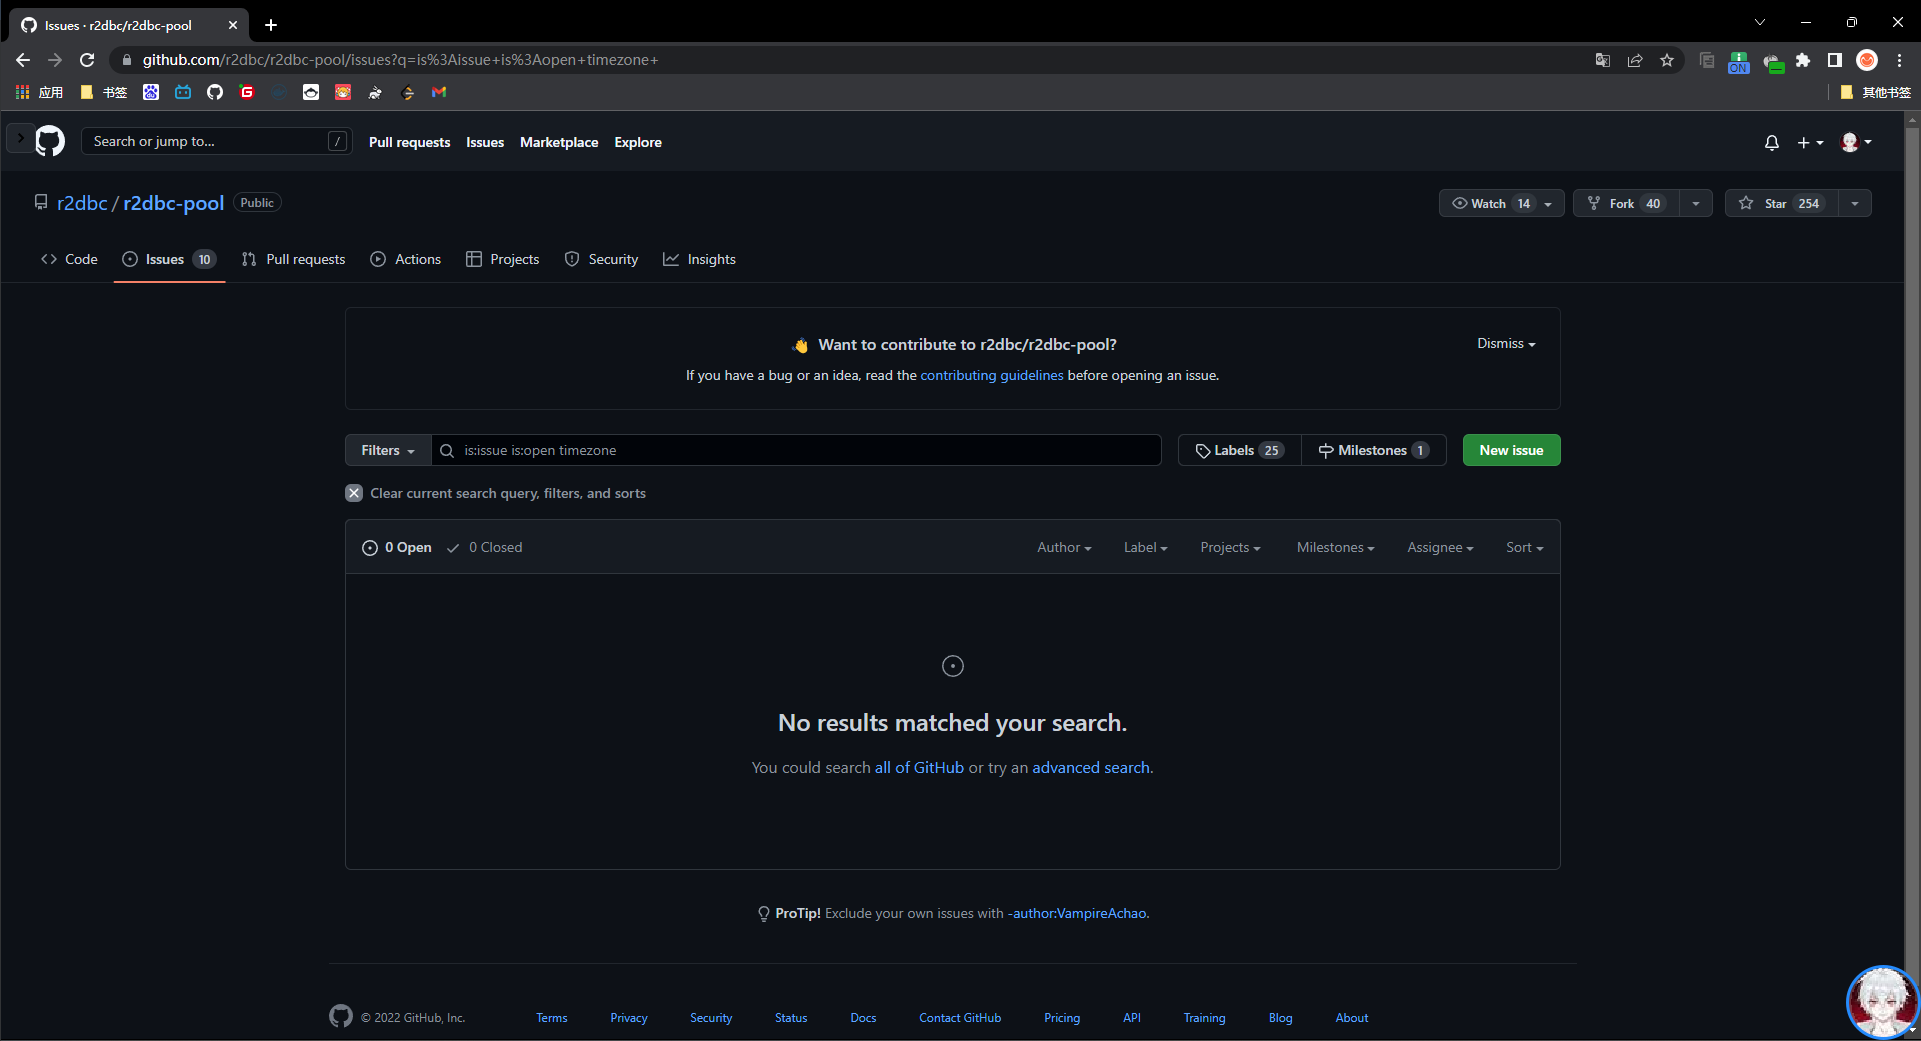The width and height of the screenshot is (1921, 1041).
Task: Click the browser vertical scrollbar
Action: [x=1911, y=500]
